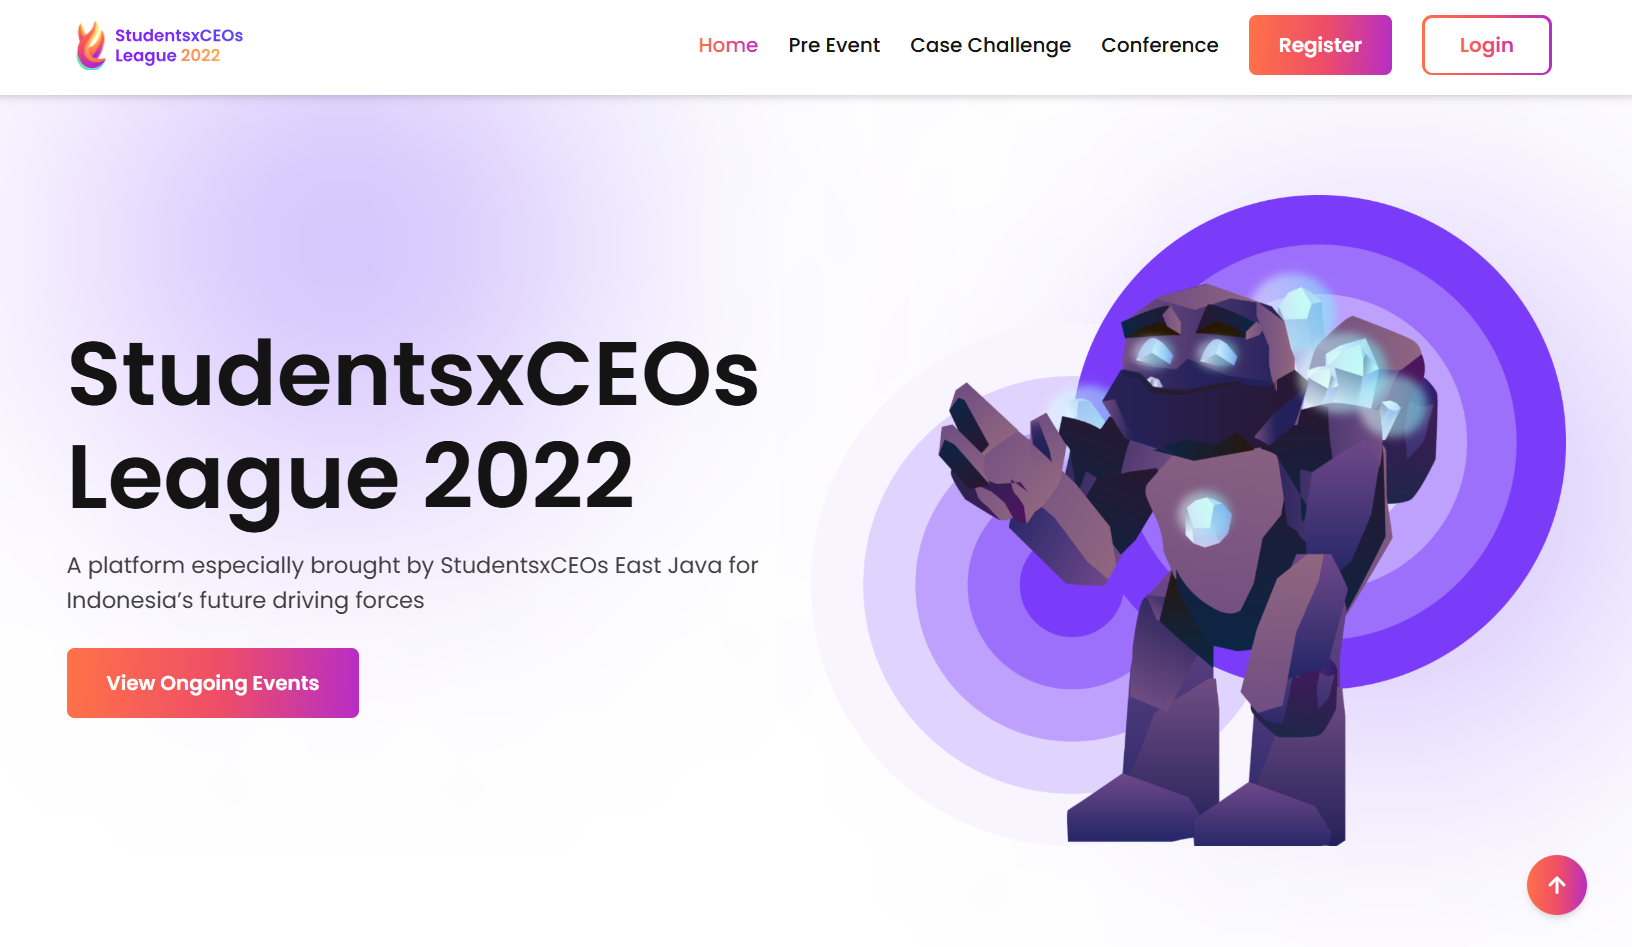Screen dimensions: 1632x947
Task: Navigate to the Conference page
Action: pyautogui.click(x=1159, y=45)
